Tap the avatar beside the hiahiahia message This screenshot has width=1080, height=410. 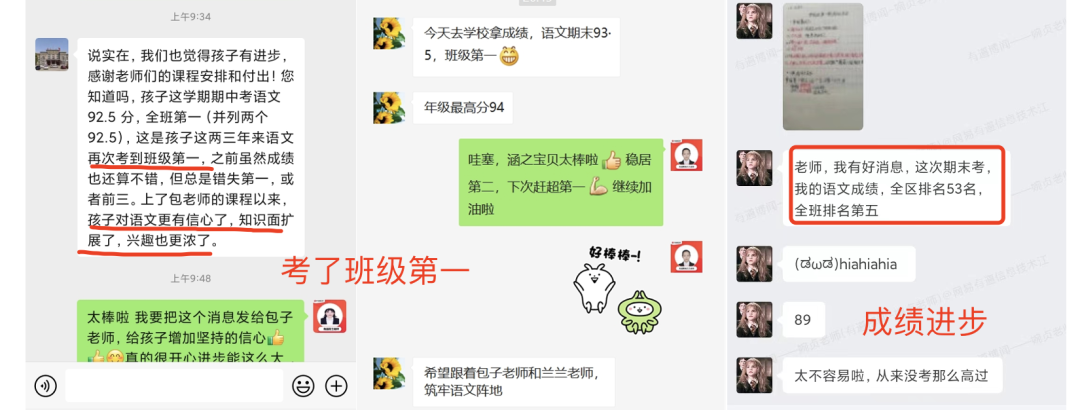tap(754, 264)
